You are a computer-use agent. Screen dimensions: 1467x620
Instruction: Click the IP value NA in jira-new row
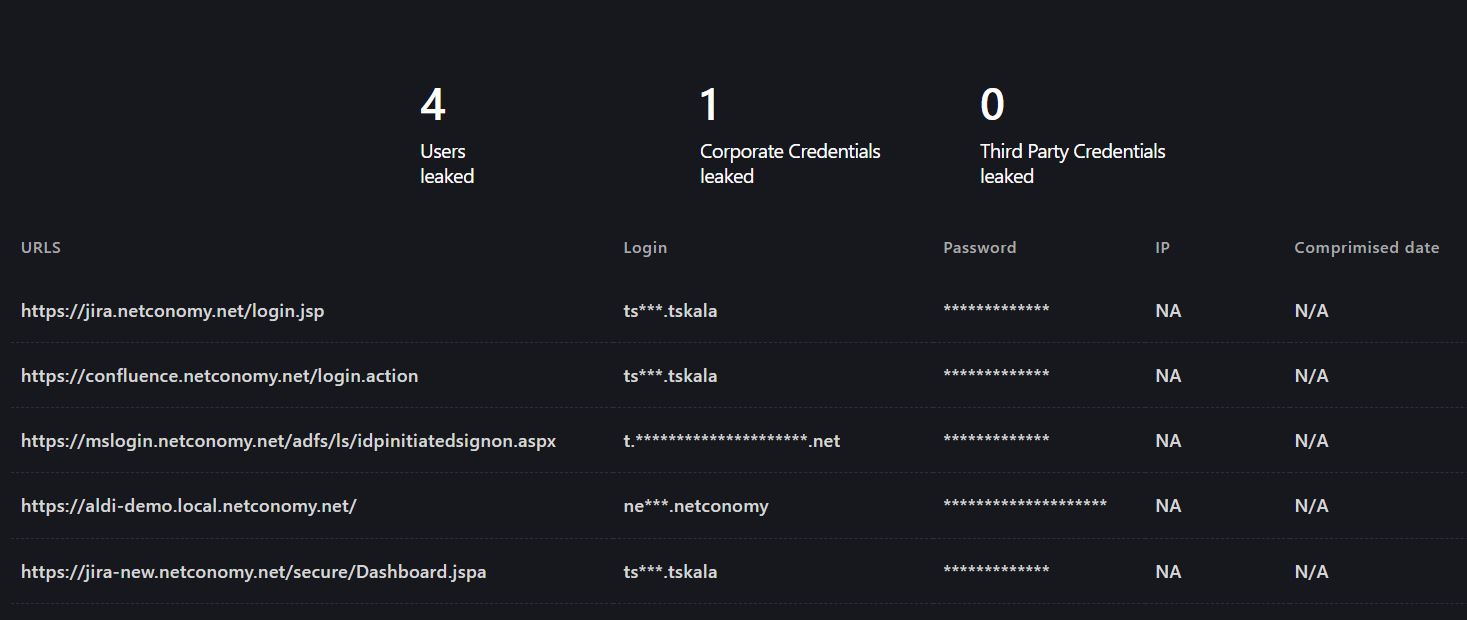tap(1168, 572)
